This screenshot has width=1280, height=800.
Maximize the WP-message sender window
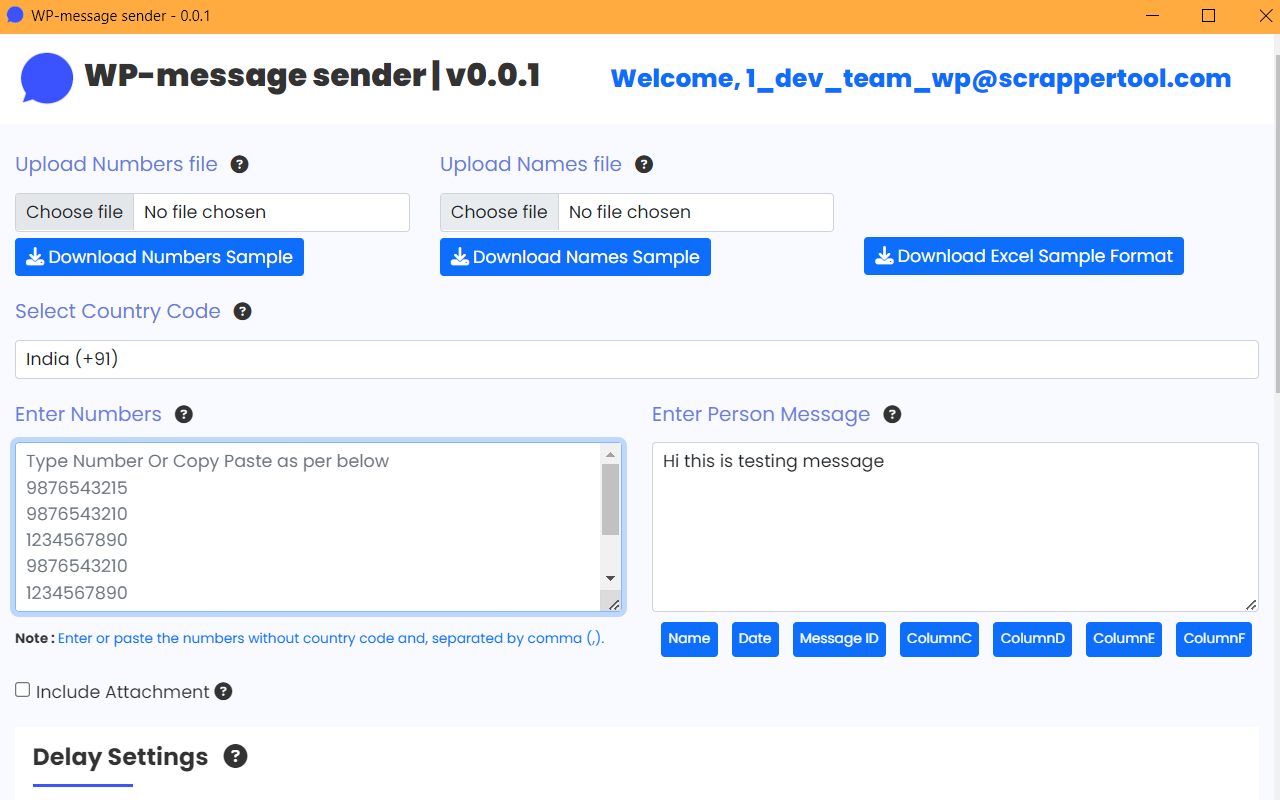[1208, 16]
